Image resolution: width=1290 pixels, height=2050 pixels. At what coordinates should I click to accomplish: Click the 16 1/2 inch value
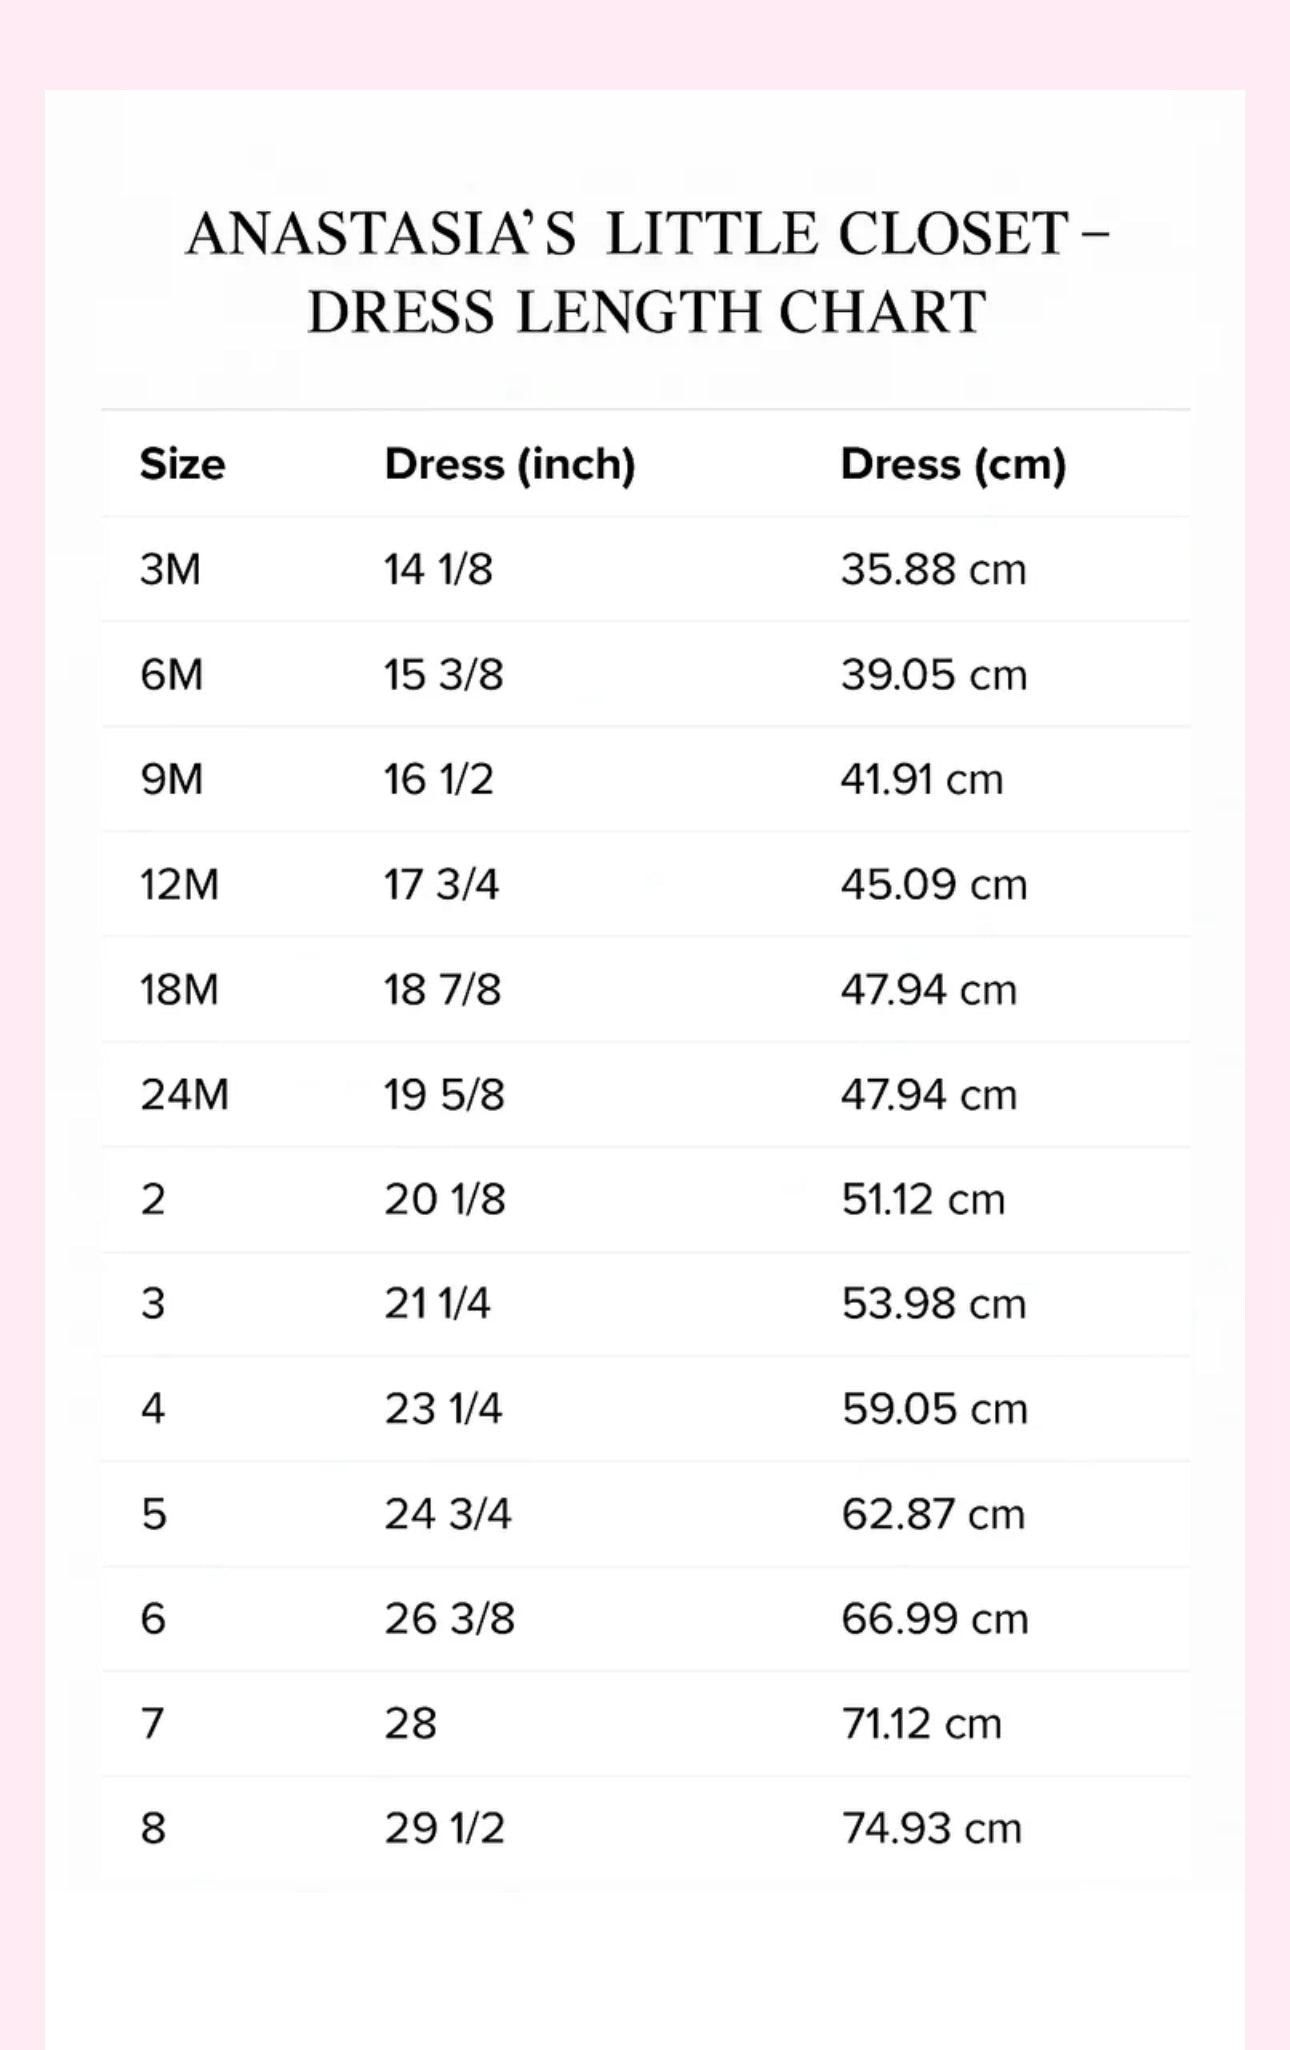438,779
